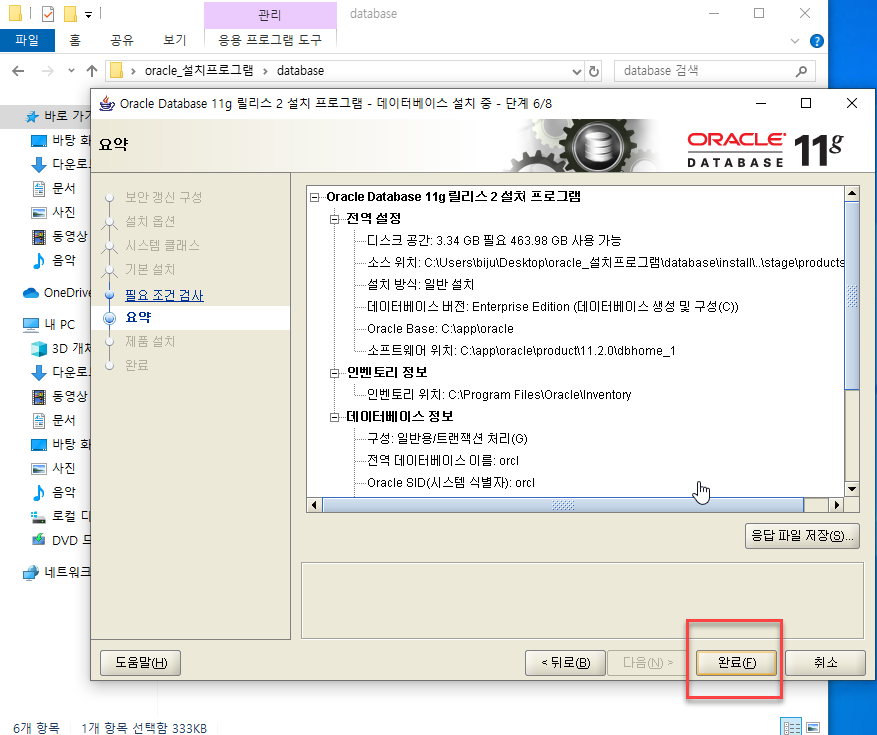The width and height of the screenshot is (877, 735).
Task: Select the 전역 데이터베이스 이름: orcl row
Action: coord(442,461)
